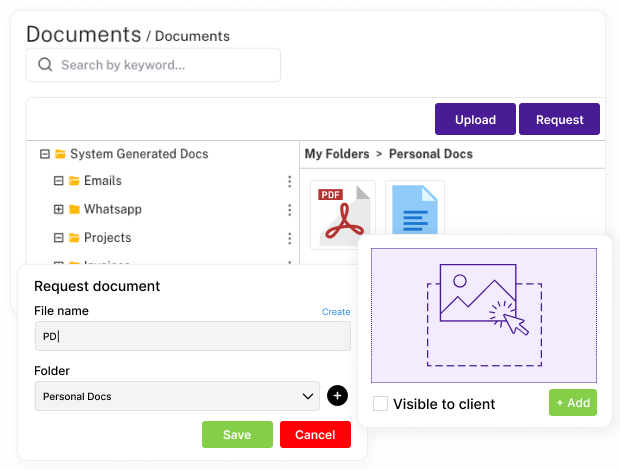620x470 pixels.
Task: Expand the Whatsapp folder node
Action: click(x=59, y=209)
